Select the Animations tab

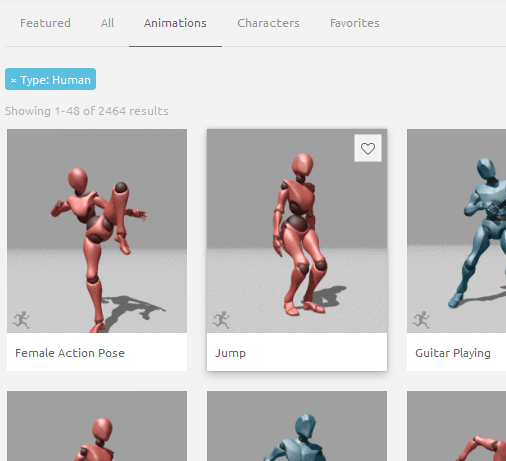(175, 23)
